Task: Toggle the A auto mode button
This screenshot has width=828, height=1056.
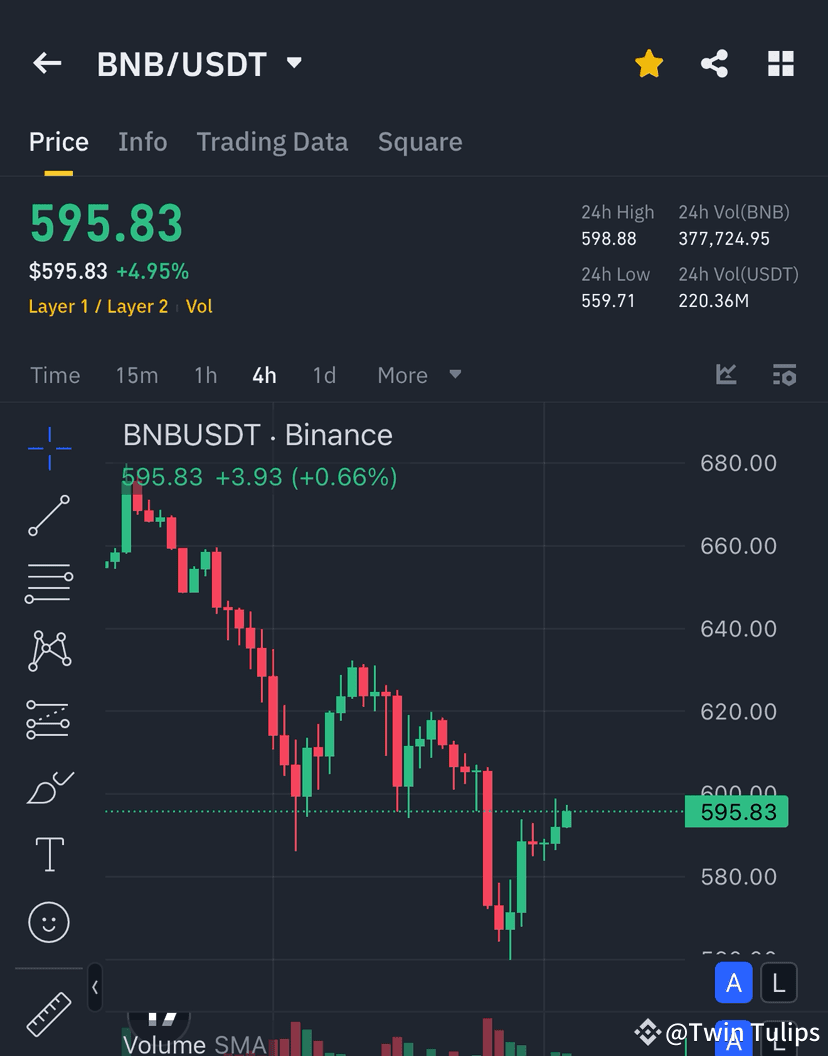Action: coord(734,983)
